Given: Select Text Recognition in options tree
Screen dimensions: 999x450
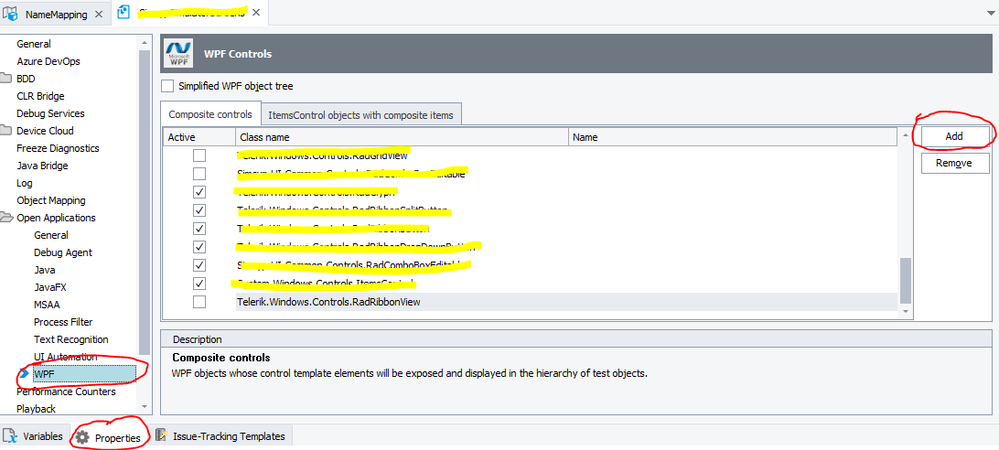Looking at the screenshot, I should [x=71, y=339].
